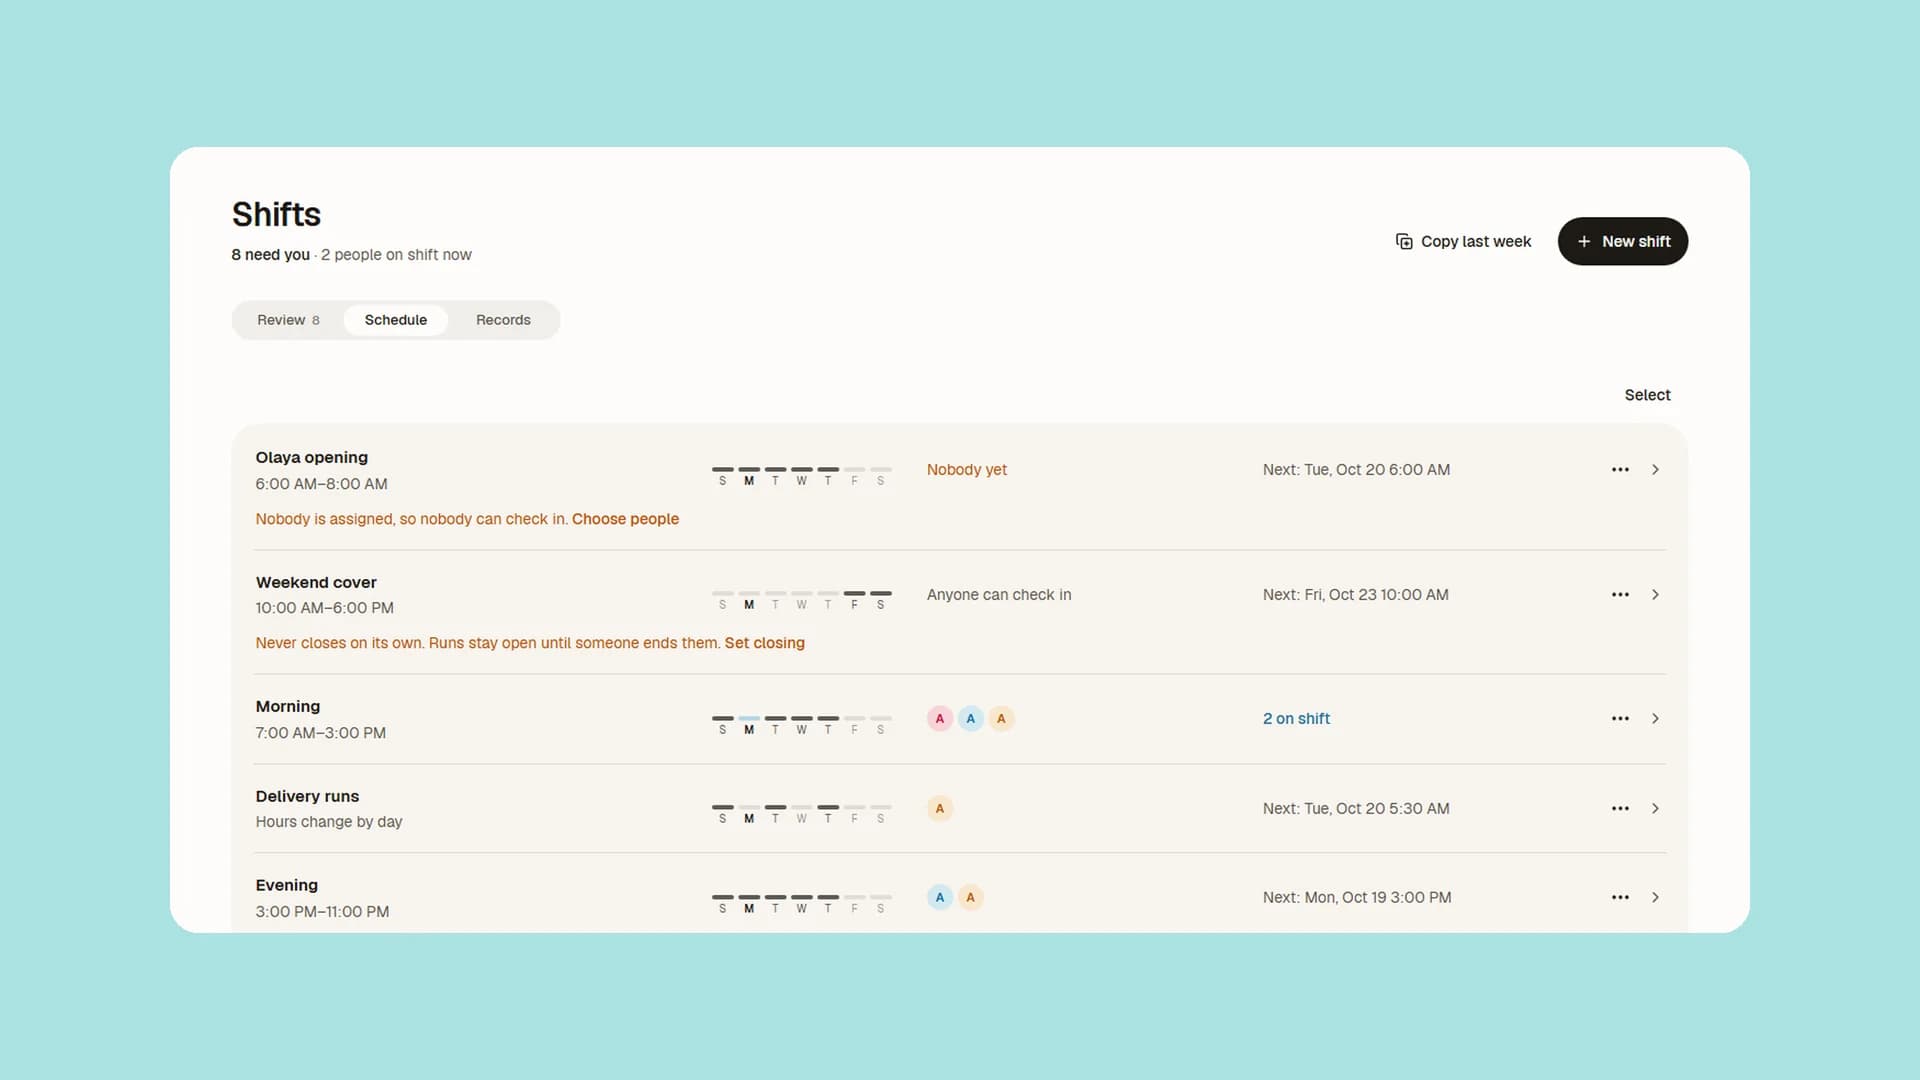Expand the Olaya opening row chevron

pos(1655,470)
